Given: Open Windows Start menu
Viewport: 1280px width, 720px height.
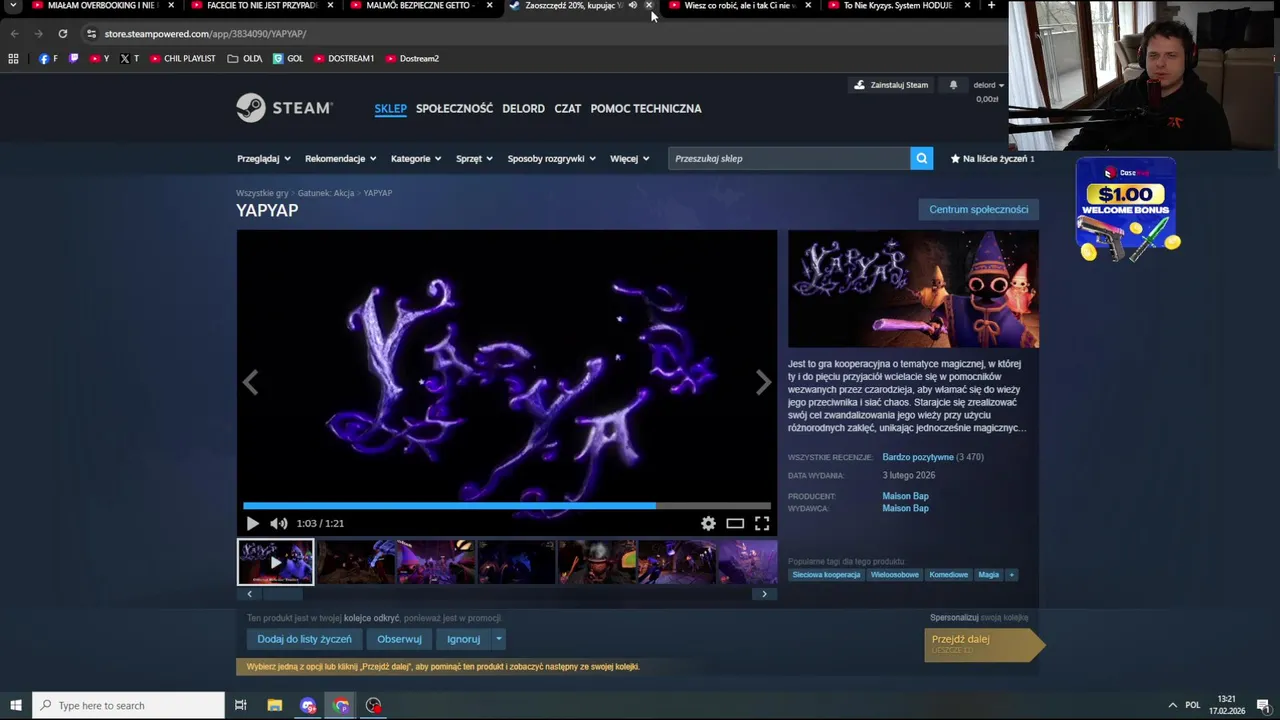Looking at the screenshot, I should (15, 705).
